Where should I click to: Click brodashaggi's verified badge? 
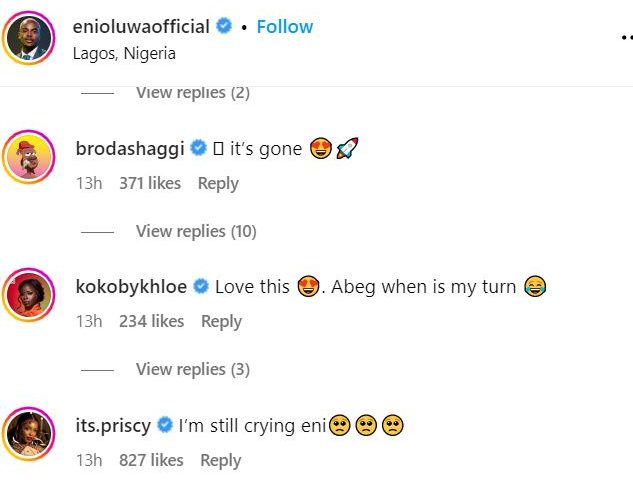(x=199, y=149)
